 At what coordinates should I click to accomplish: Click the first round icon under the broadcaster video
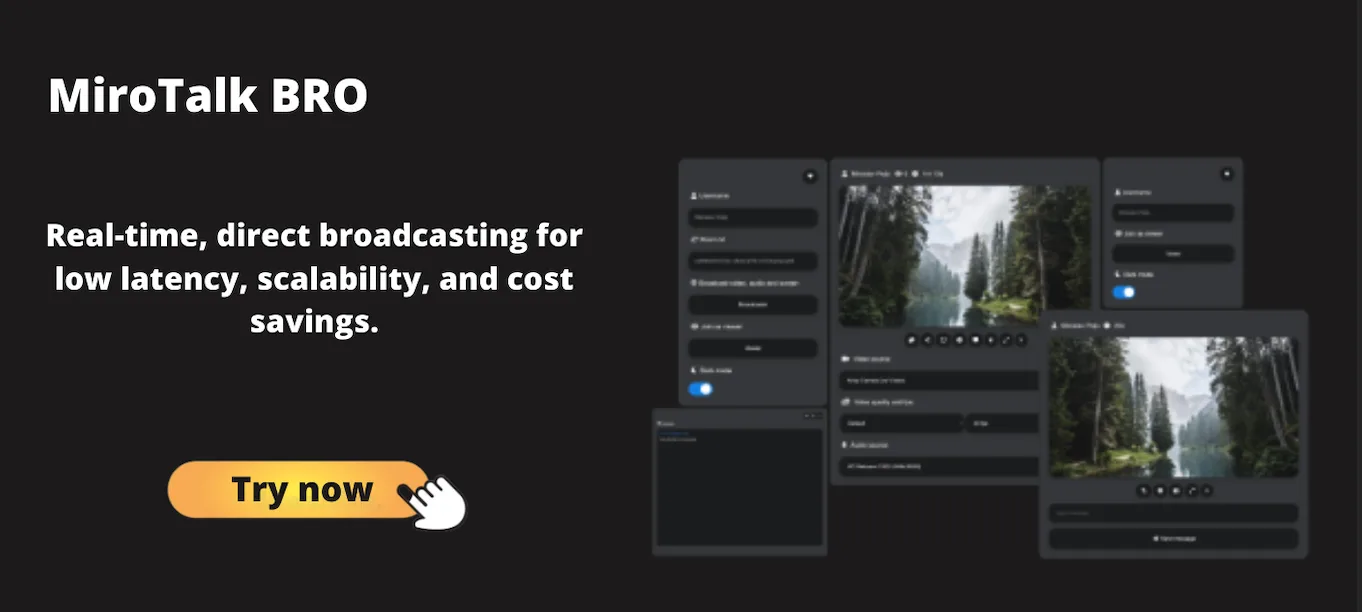pyautogui.click(x=912, y=340)
